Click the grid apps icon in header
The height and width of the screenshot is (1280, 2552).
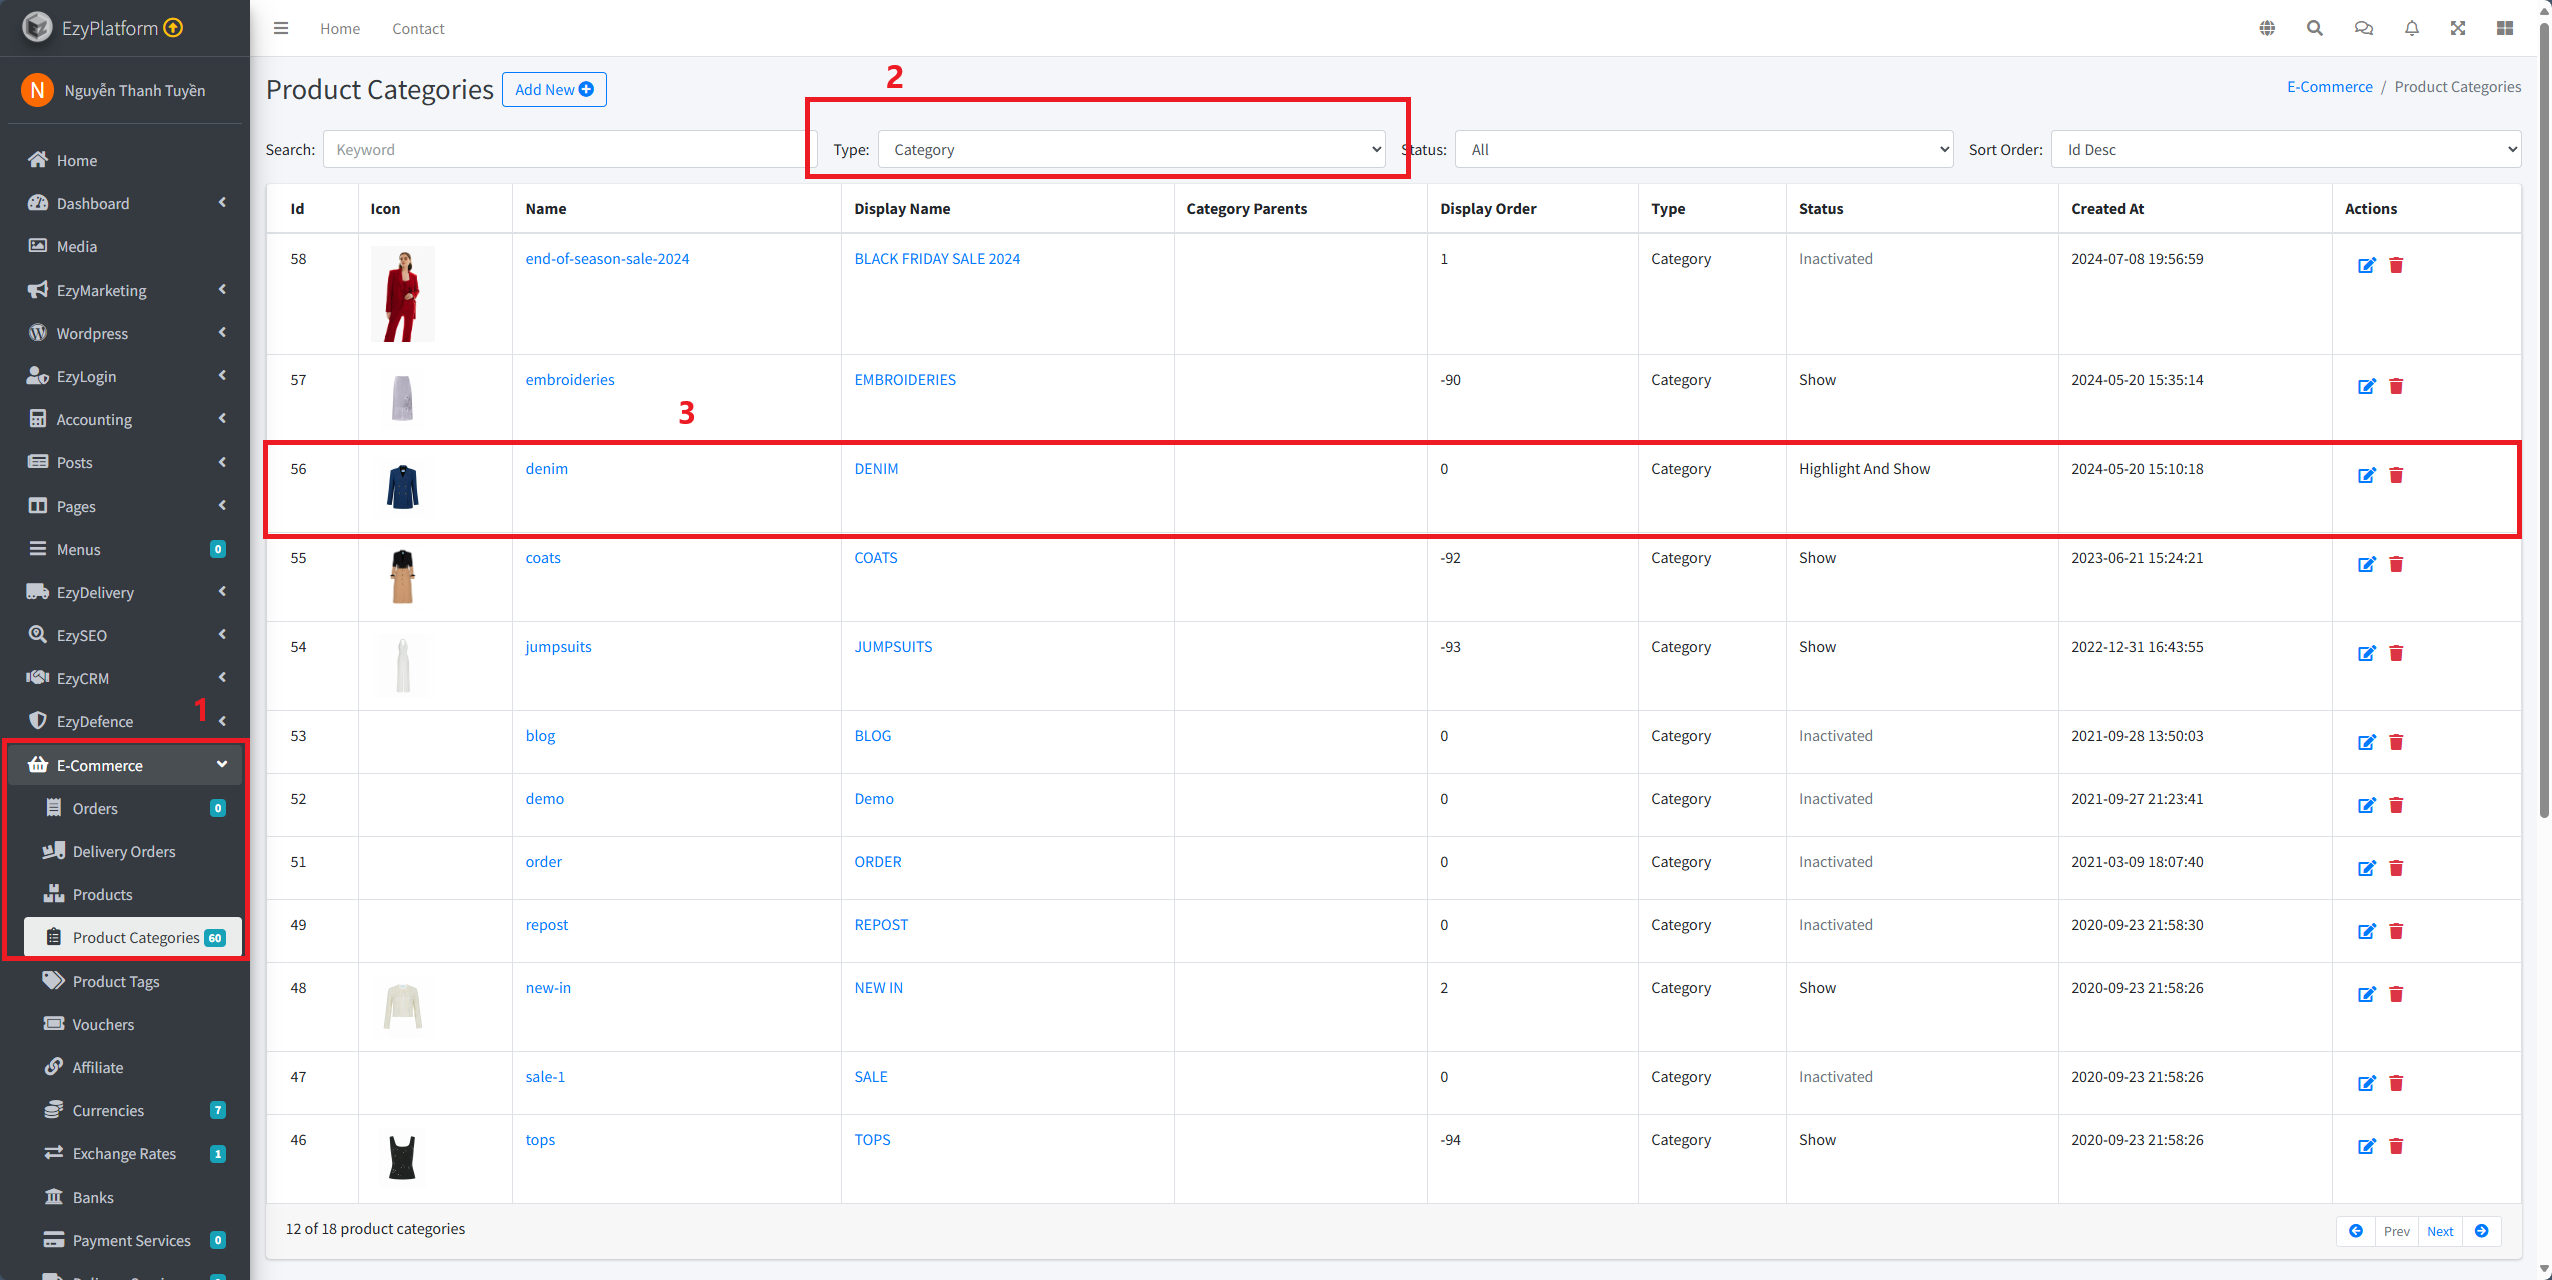tap(2504, 28)
